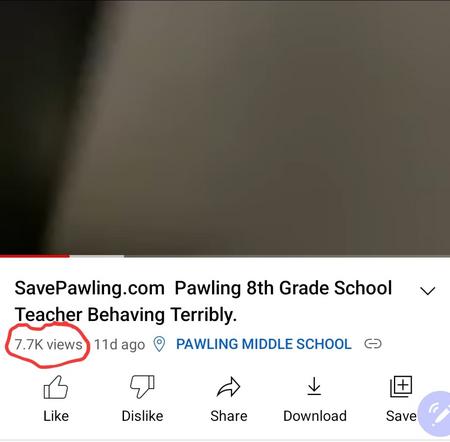Click the 'Dislike' text label
450x442 pixels.
pos(142,416)
